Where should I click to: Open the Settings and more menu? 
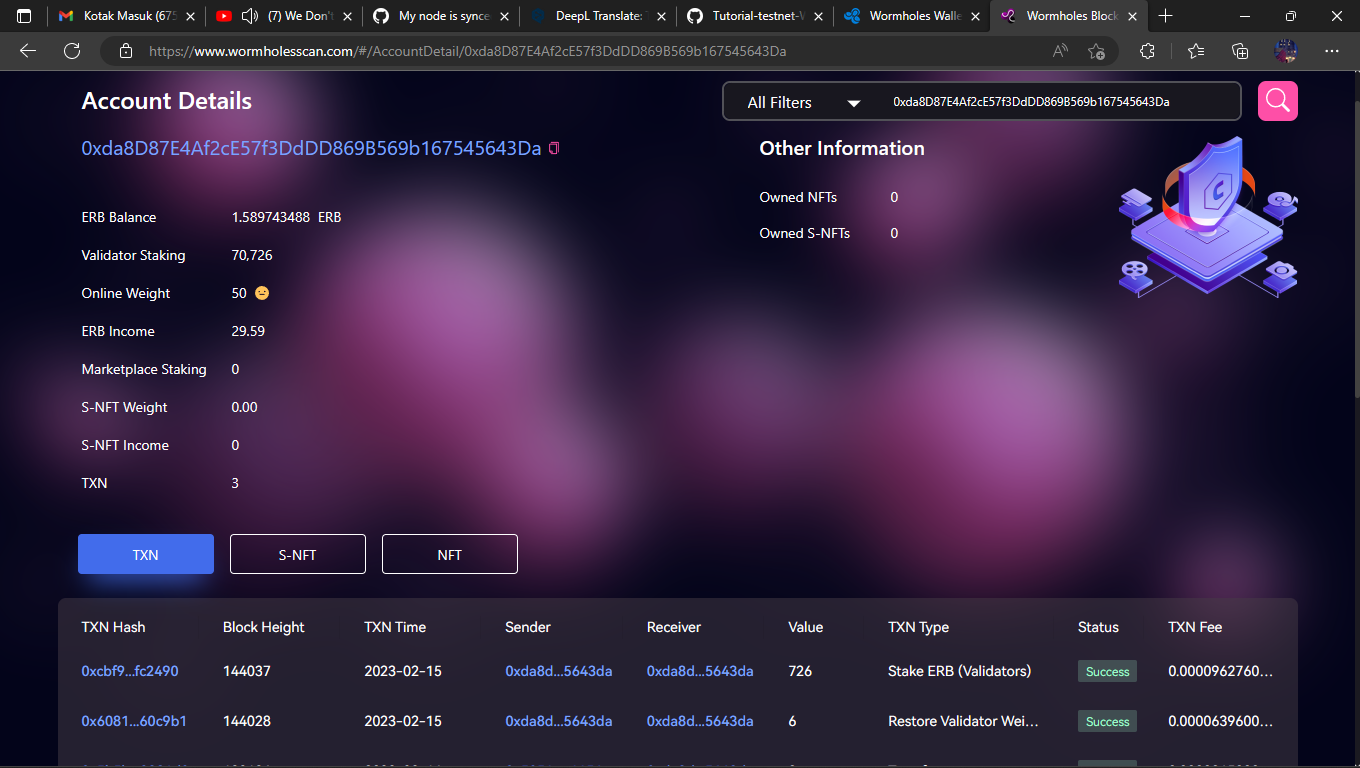pos(1332,50)
